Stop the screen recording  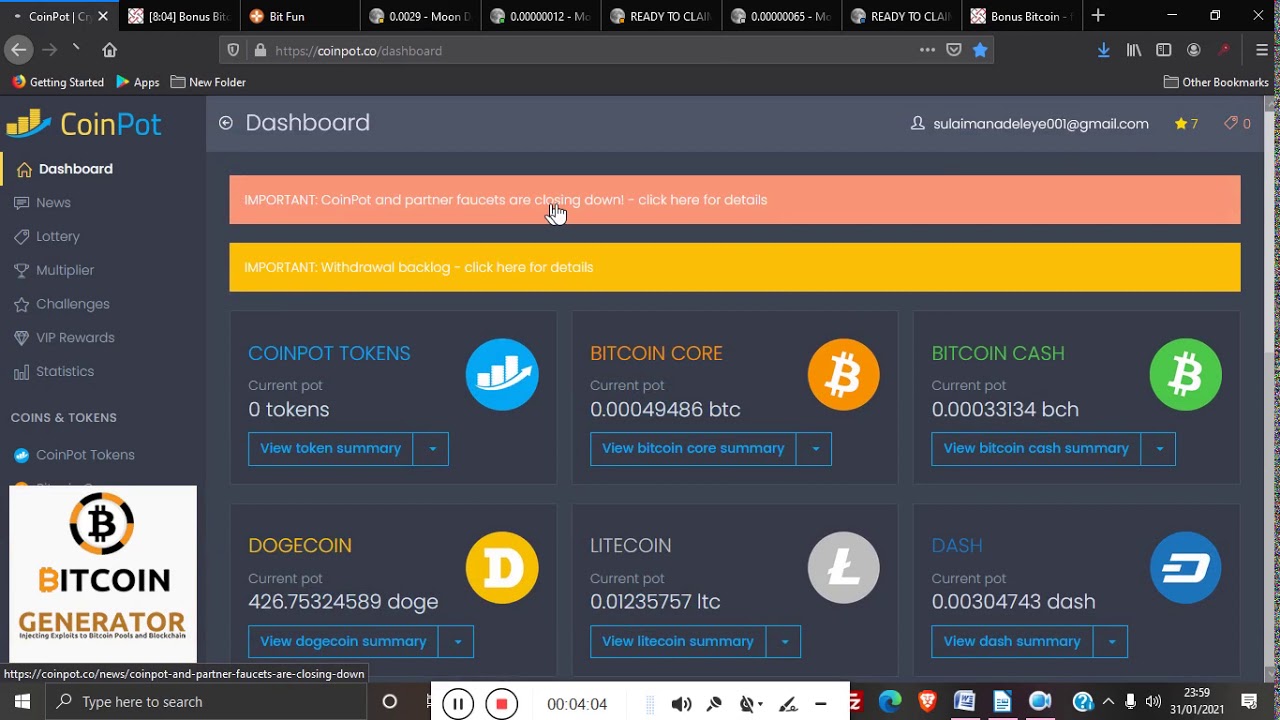coord(501,704)
